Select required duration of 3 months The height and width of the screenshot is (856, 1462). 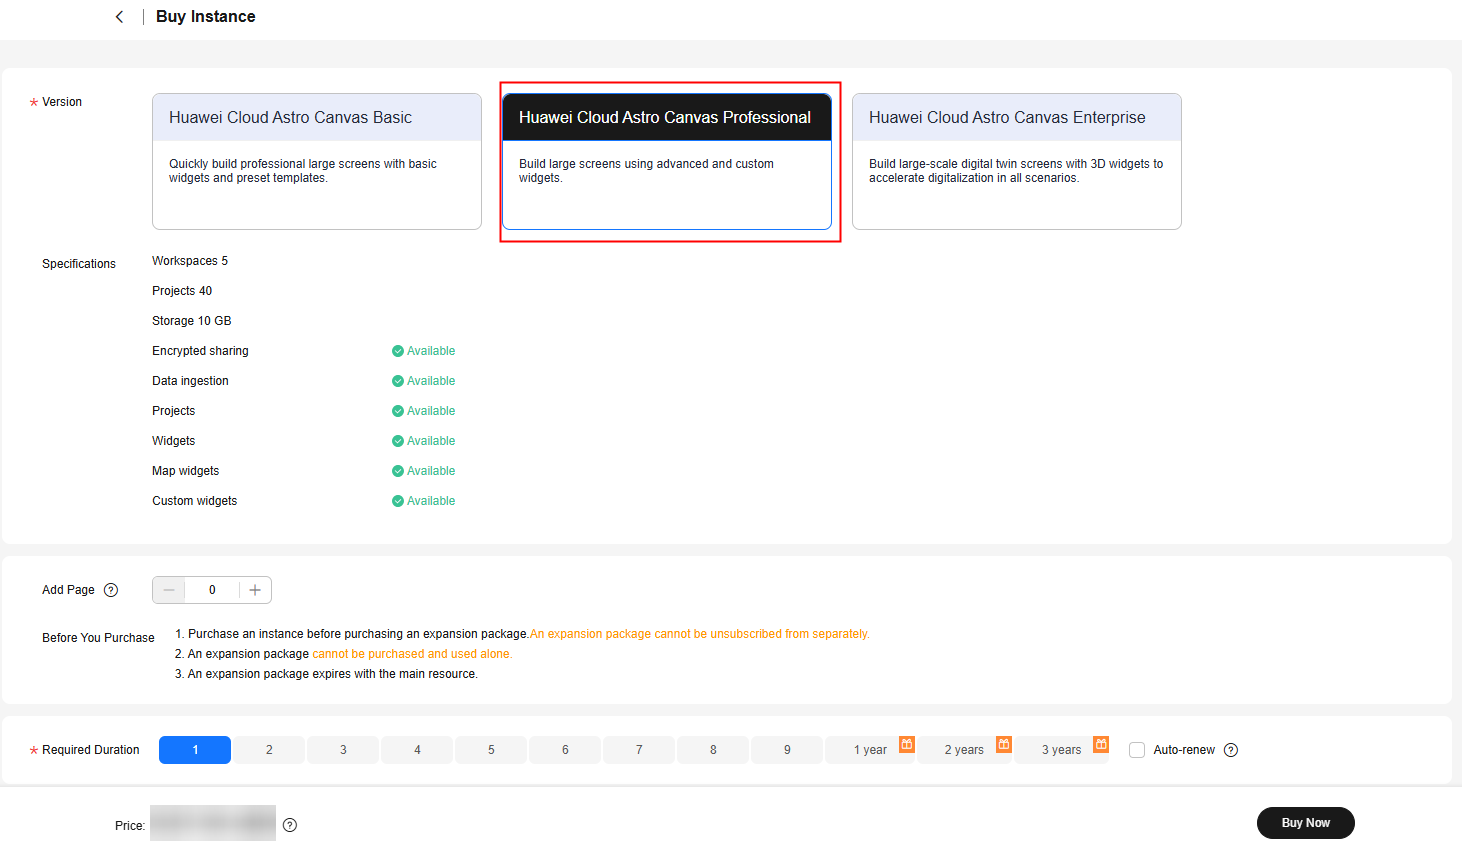tap(343, 750)
